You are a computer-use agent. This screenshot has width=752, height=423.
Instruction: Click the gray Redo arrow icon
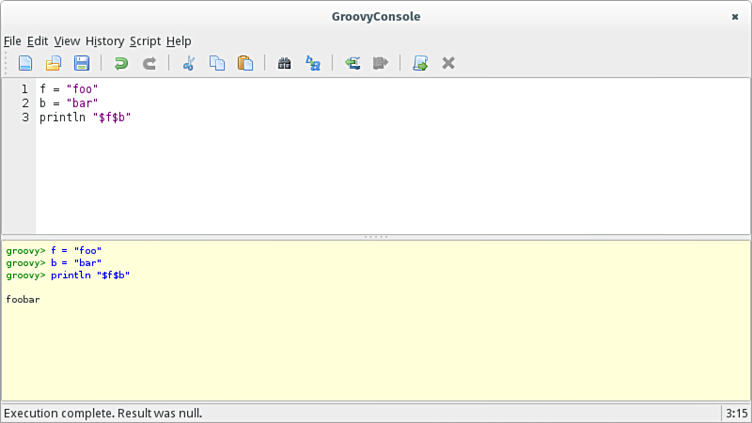click(x=149, y=63)
